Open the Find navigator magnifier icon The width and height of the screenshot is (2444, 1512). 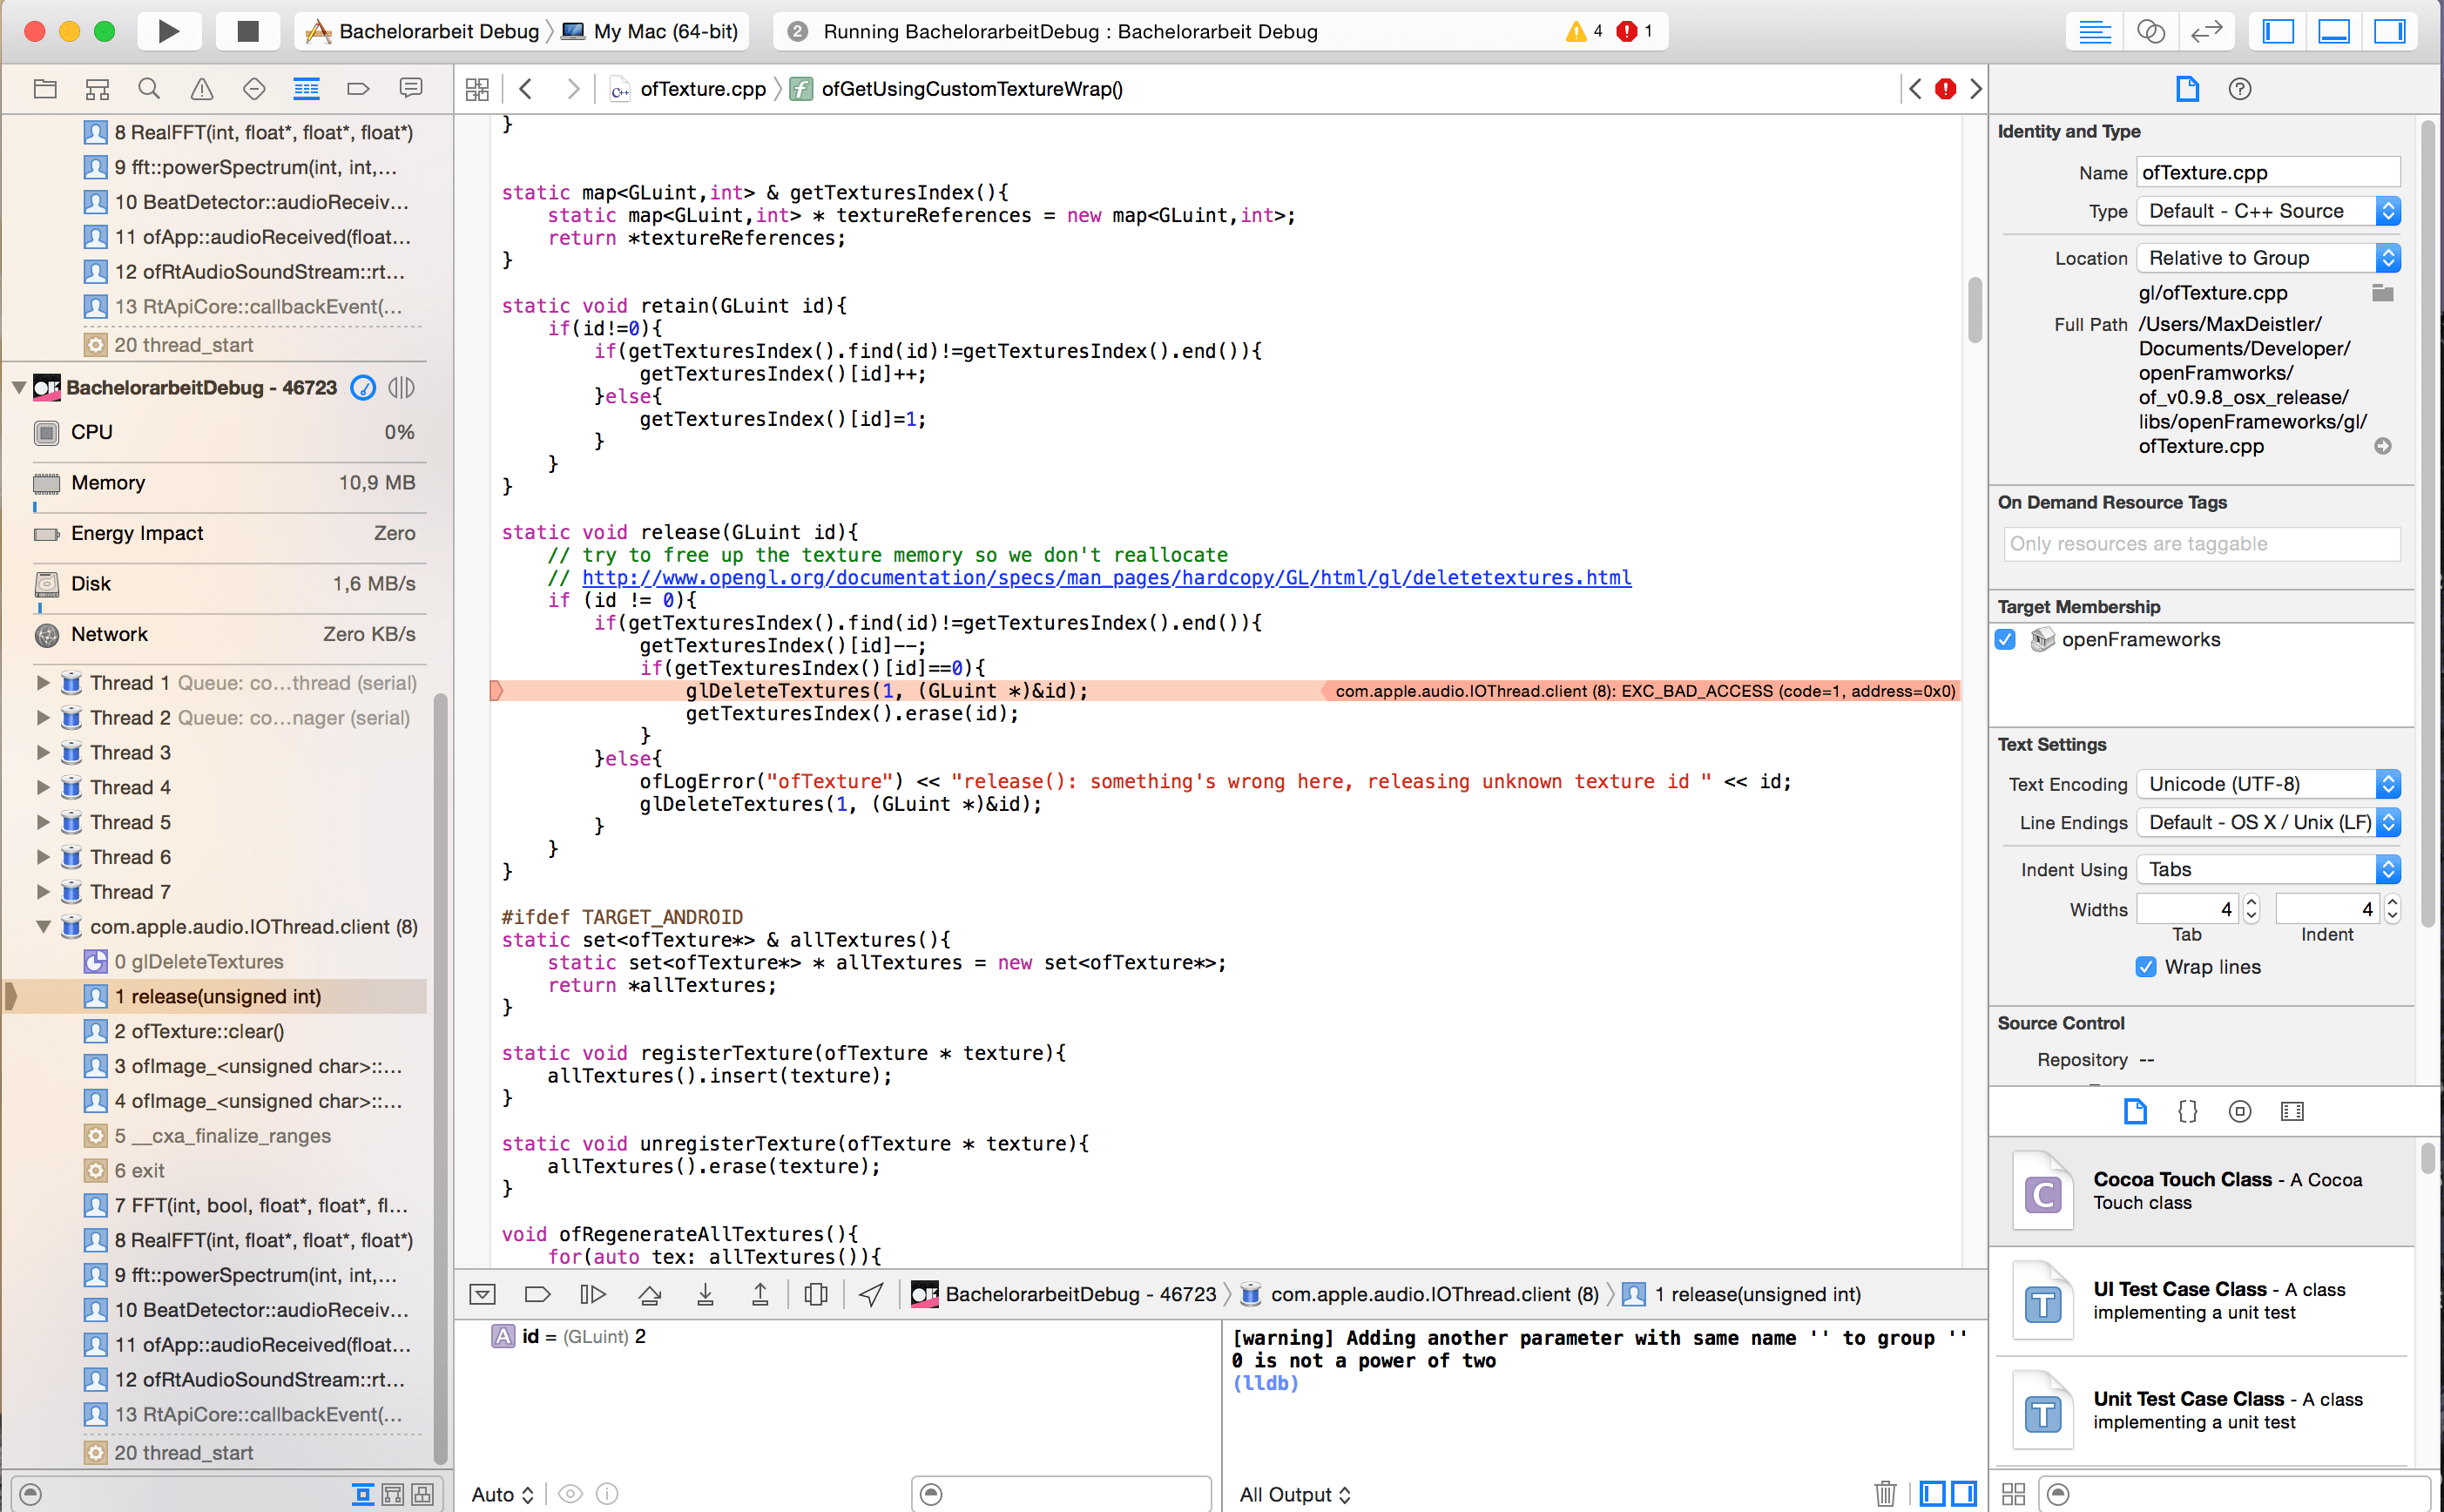(x=149, y=89)
